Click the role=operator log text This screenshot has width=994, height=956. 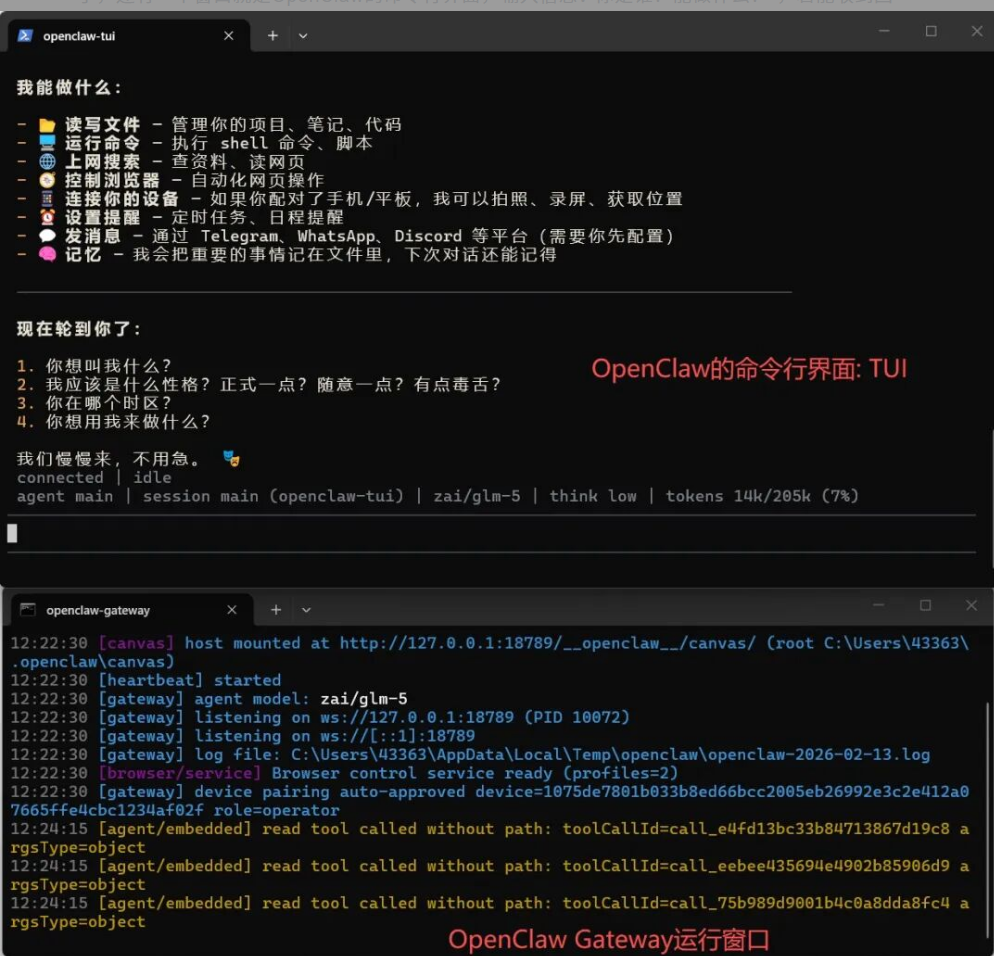(276, 810)
